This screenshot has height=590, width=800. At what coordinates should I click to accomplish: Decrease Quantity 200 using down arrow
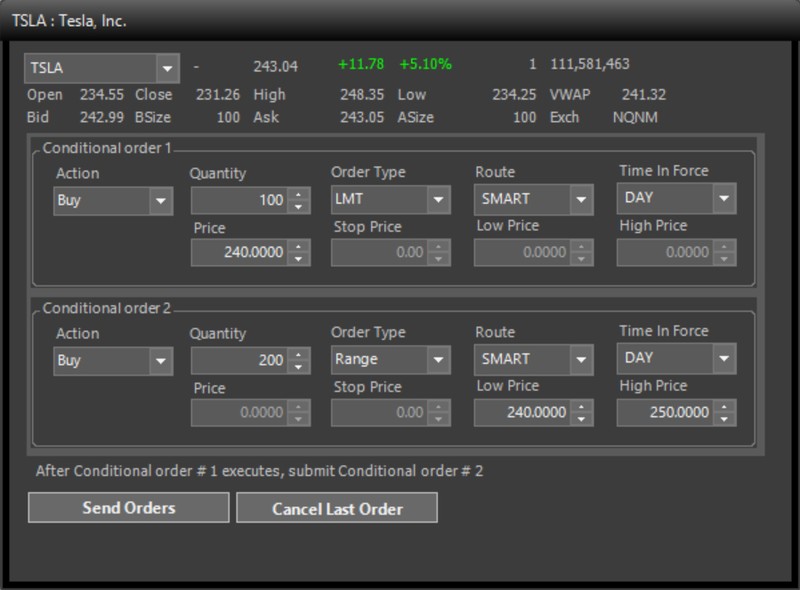click(298, 367)
